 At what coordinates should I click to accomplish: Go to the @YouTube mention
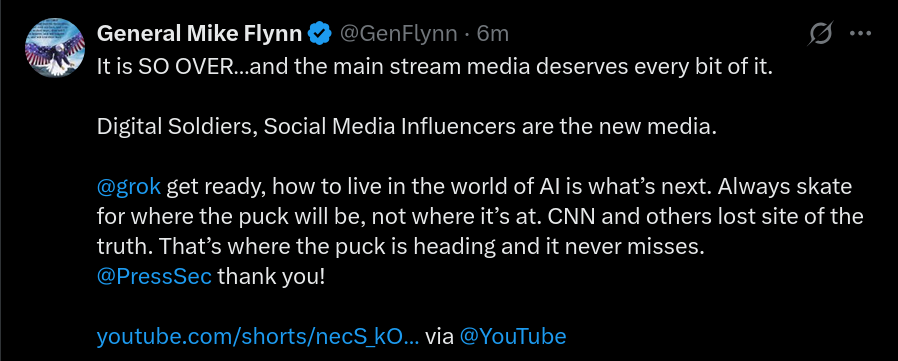[x=513, y=336]
